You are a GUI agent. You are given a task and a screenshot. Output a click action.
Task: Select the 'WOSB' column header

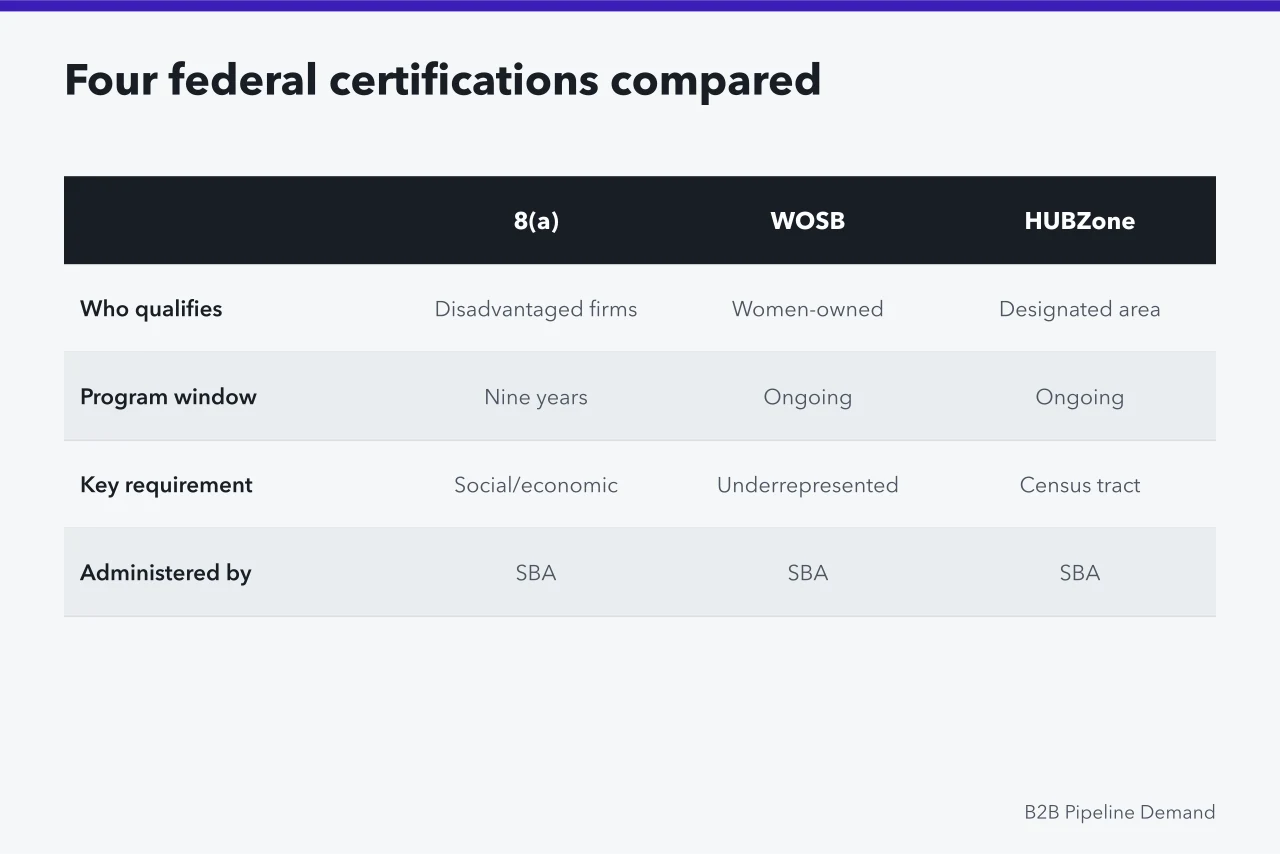808,221
